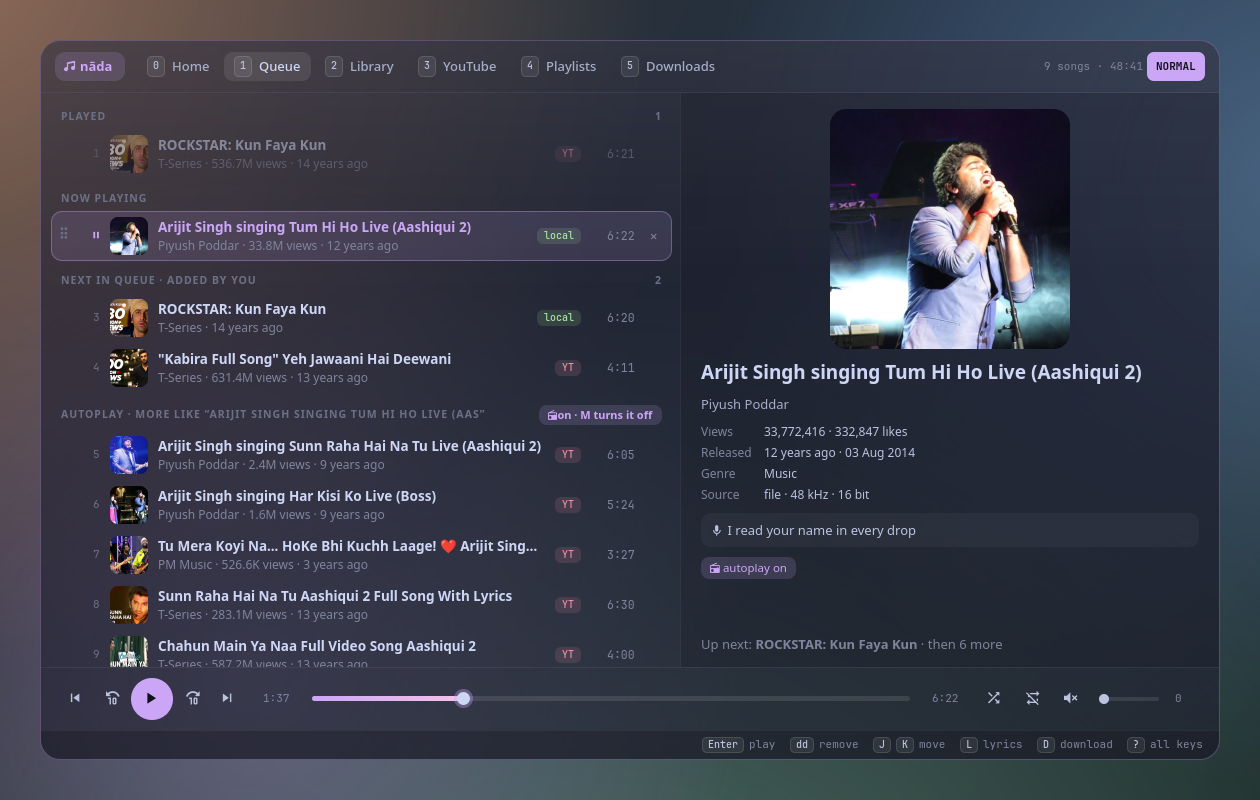Click the microphone icon in lyrics box

(716, 530)
